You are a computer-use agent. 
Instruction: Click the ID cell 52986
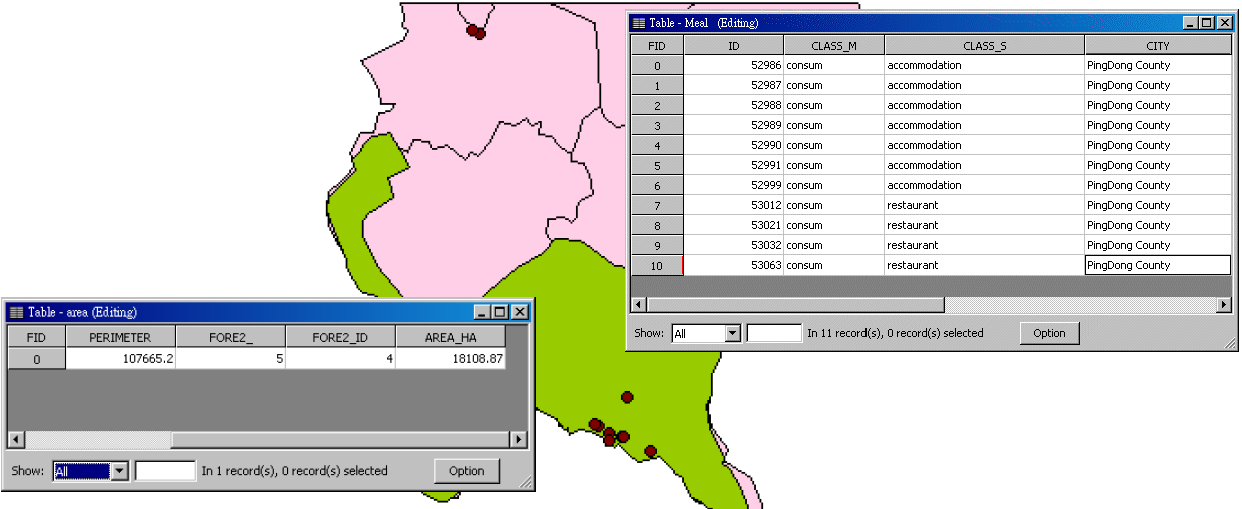coord(733,66)
